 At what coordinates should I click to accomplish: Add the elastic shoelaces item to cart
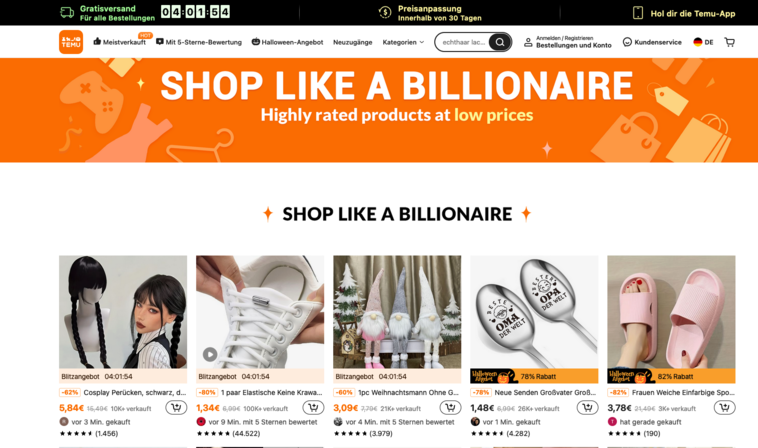(x=313, y=408)
